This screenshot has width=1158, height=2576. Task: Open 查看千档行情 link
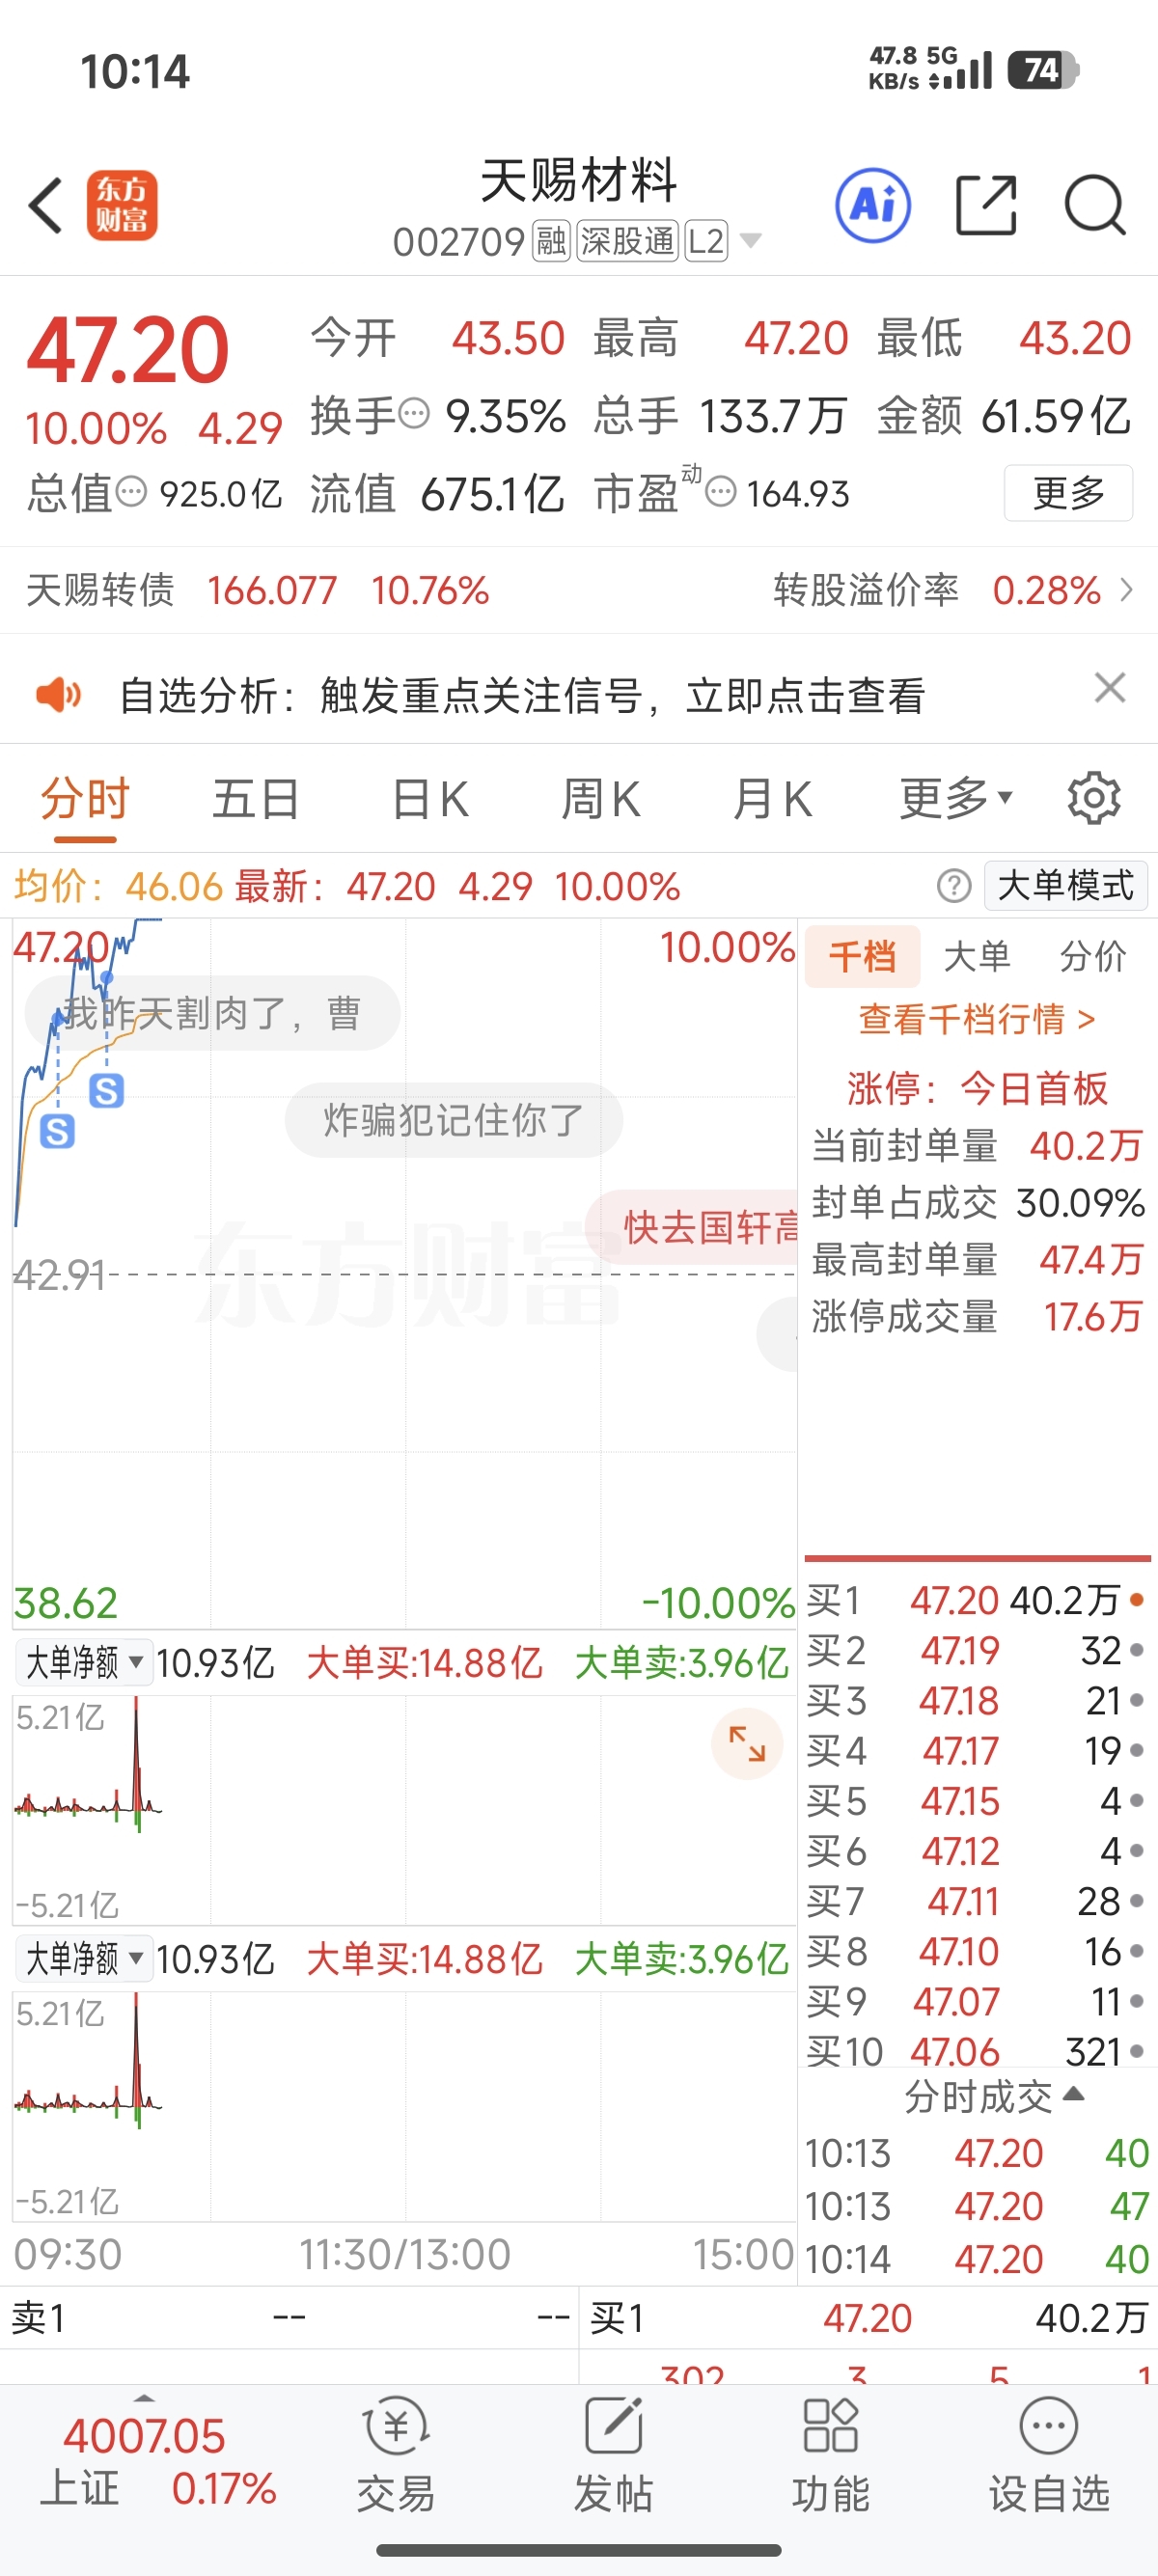(977, 1019)
